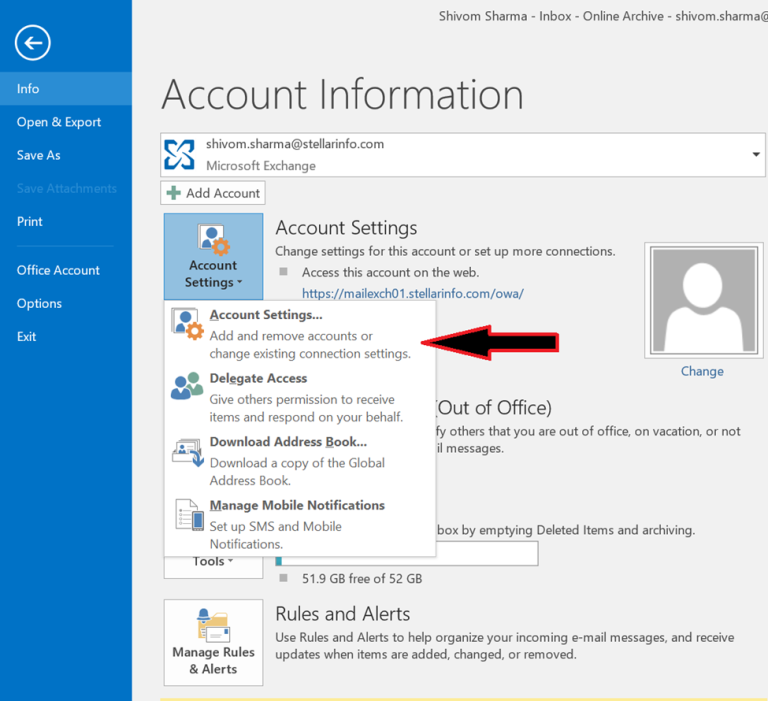
Task: Click the profile picture placeholder
Action: click(x=704, y=300)
